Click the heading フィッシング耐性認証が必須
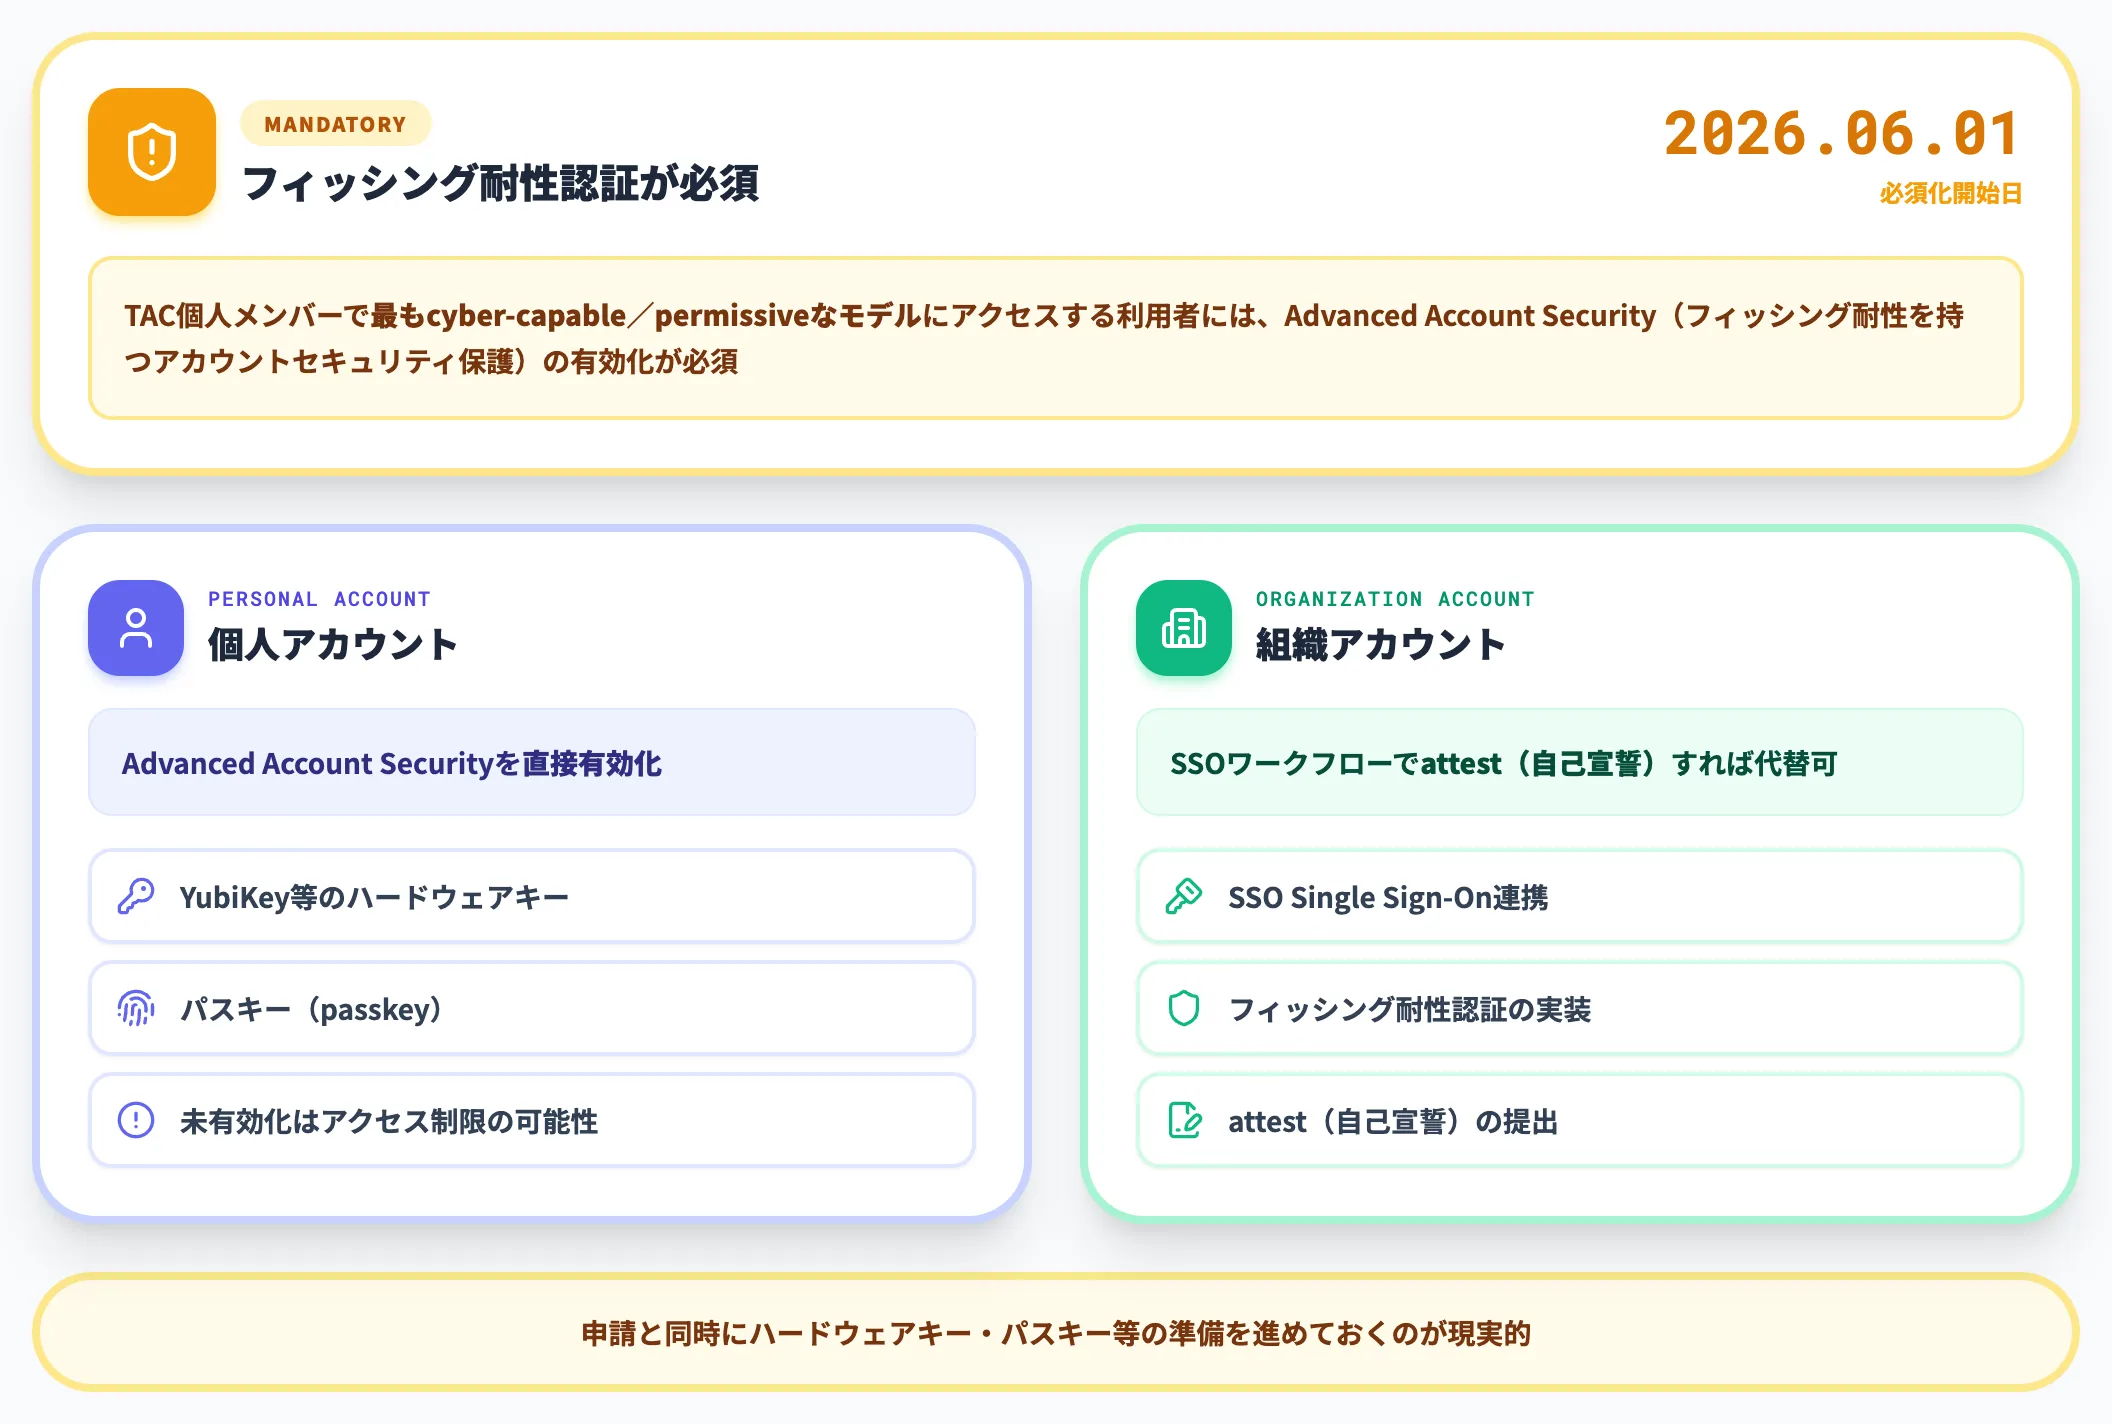2112x1424 pixels. pyautogui.click(x=500, y=184)
